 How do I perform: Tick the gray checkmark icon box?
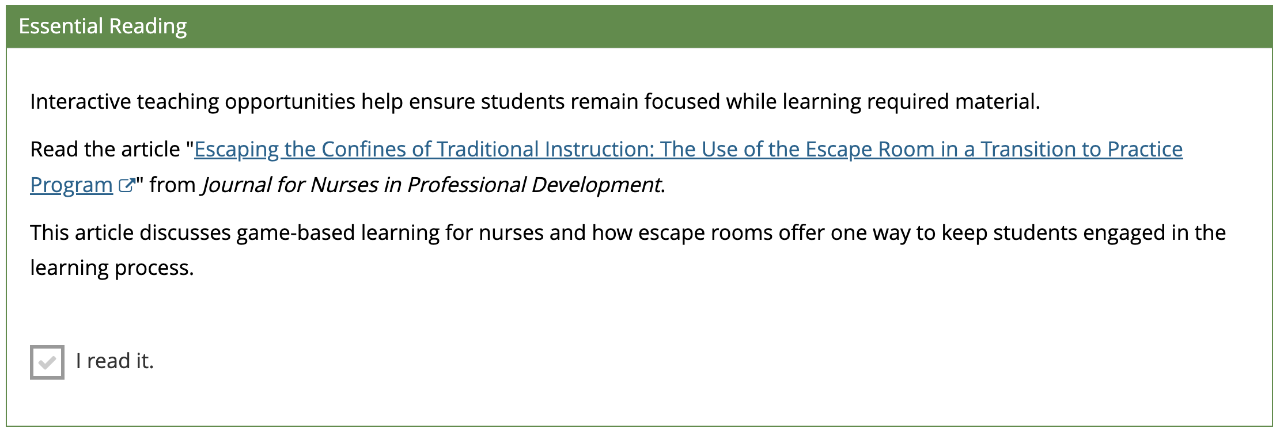(x=47, y=362)
